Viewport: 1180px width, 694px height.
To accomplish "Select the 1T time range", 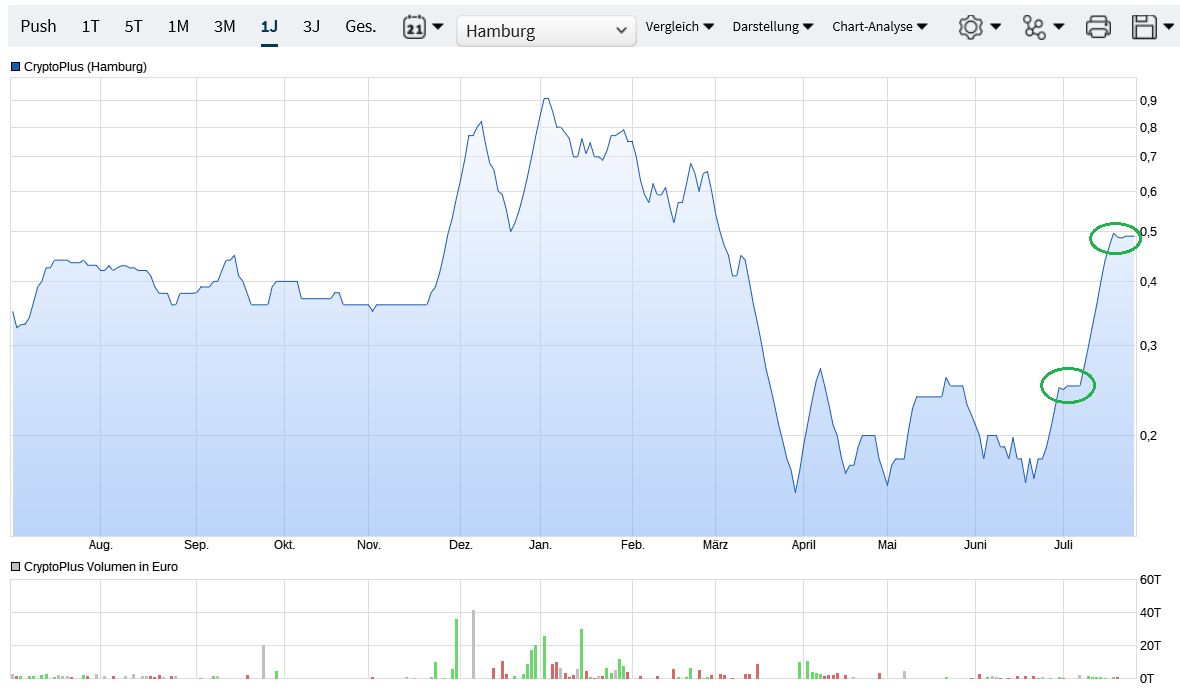I will (90, 26).
